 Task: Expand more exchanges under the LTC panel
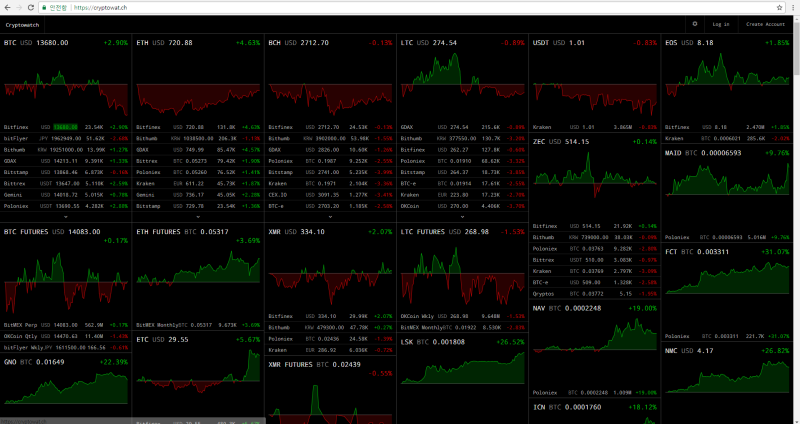pos(462,217)
